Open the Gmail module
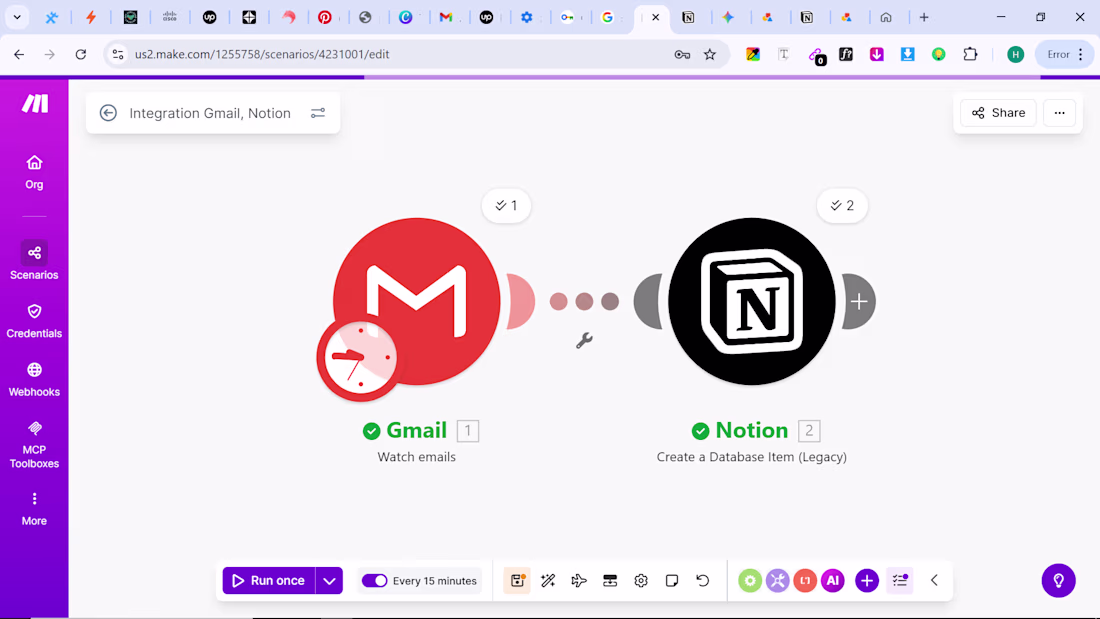 [x=417, y=301]
